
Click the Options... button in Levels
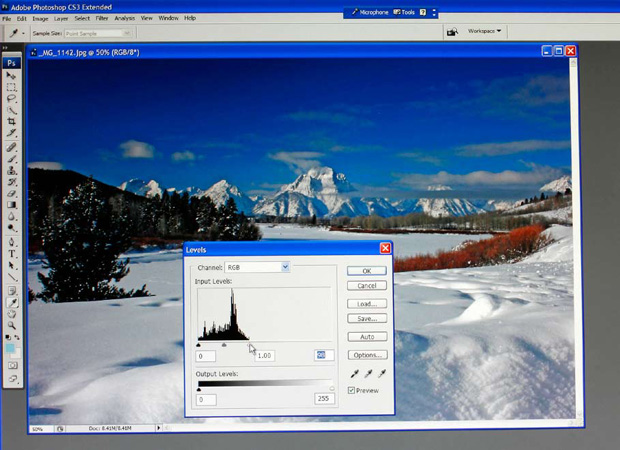(x=366, y=354)
